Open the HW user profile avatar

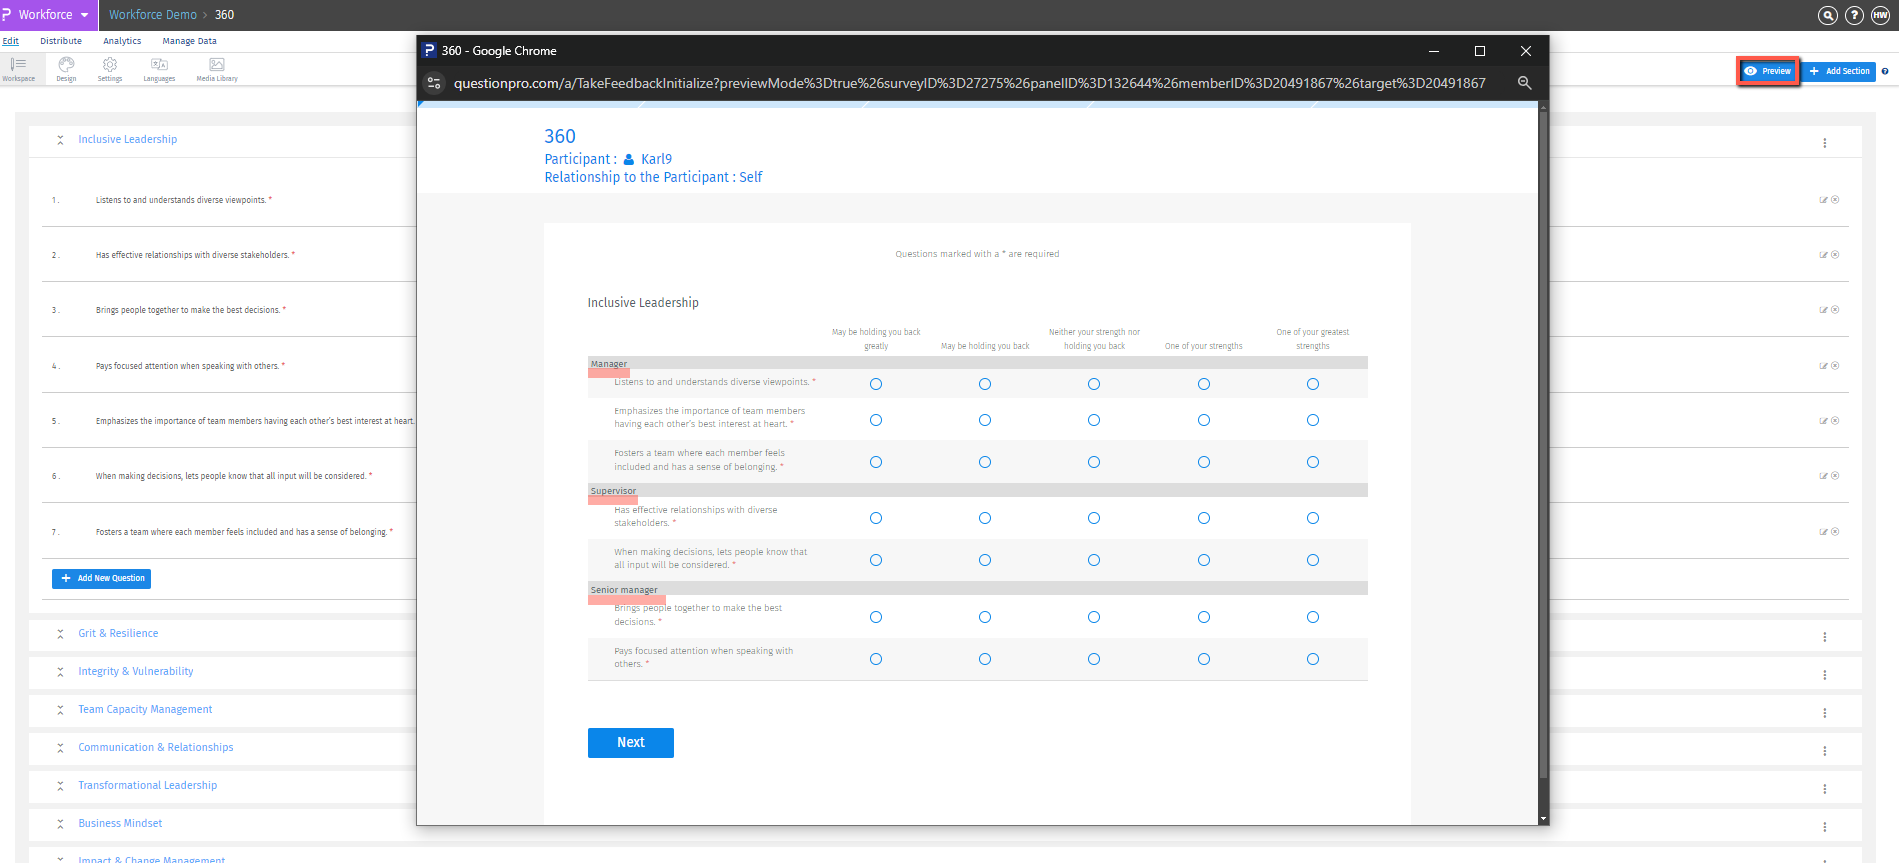(1880, 15)
